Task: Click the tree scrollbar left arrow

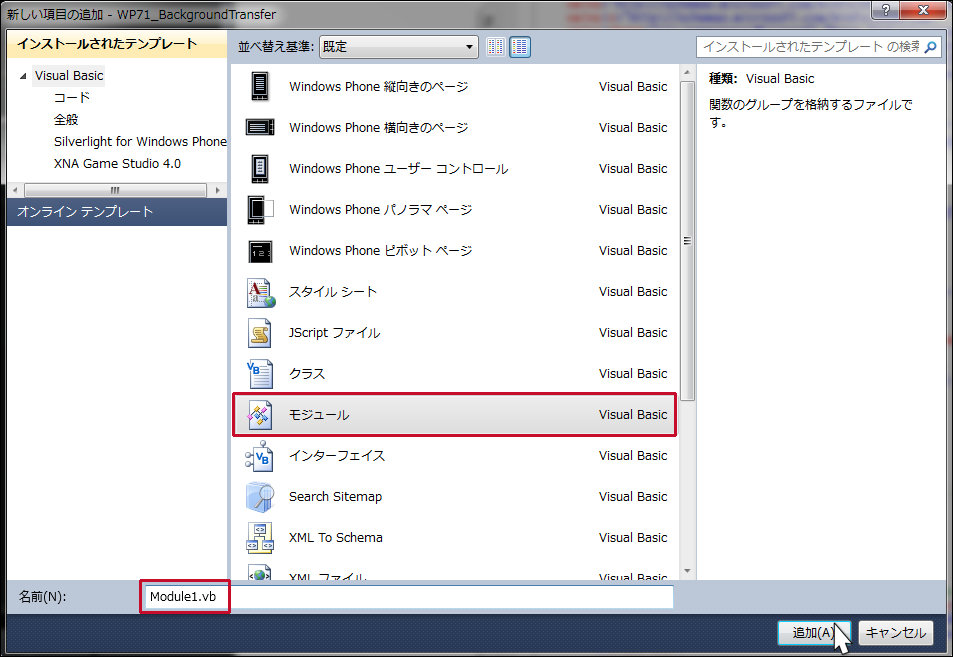Action: [x=15, y=190]
